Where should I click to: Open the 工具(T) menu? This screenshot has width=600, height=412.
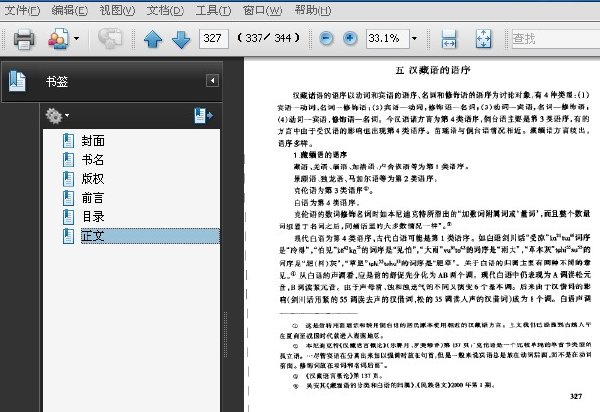coord(213,10)
